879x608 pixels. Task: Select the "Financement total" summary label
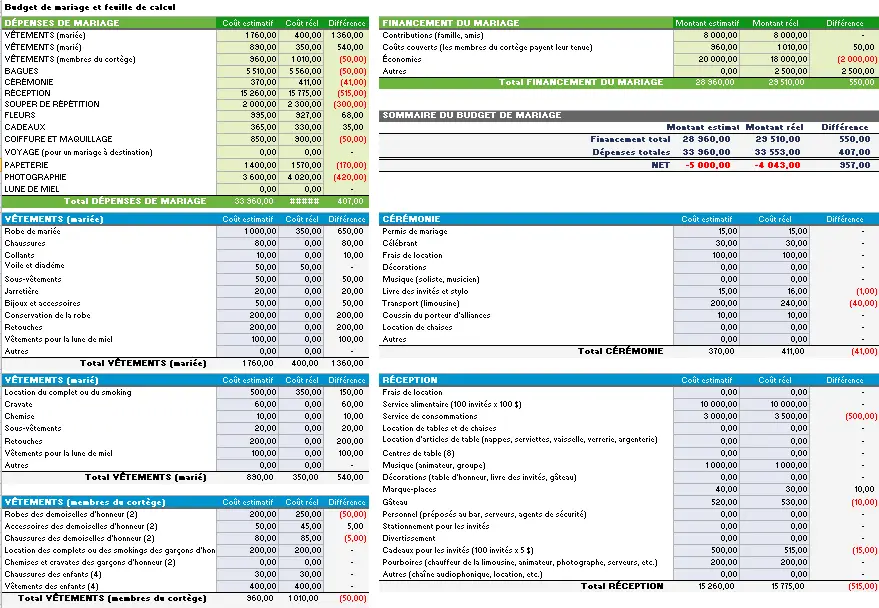630,140
